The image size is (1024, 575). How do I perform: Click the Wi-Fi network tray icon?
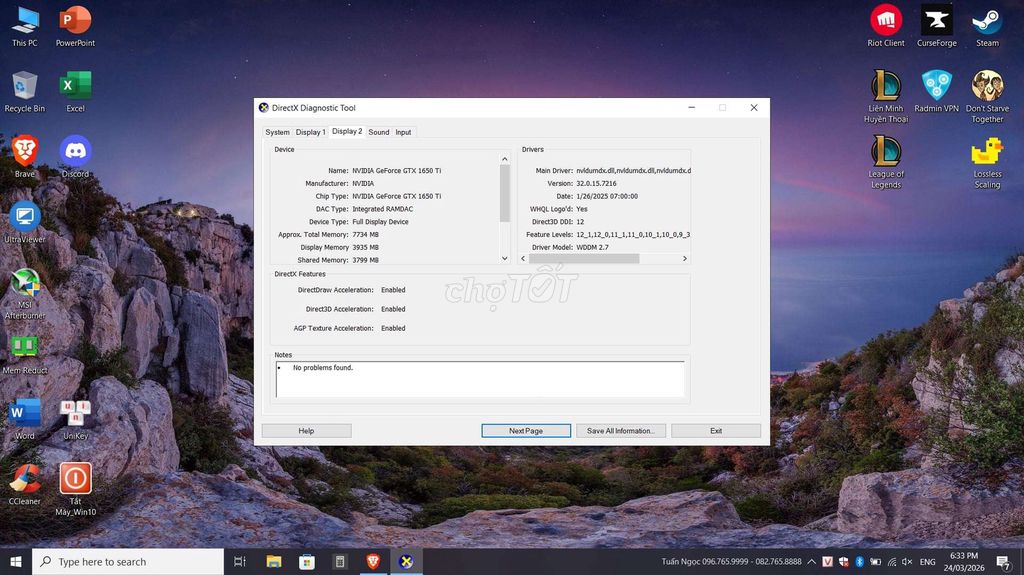click(891, 561)
